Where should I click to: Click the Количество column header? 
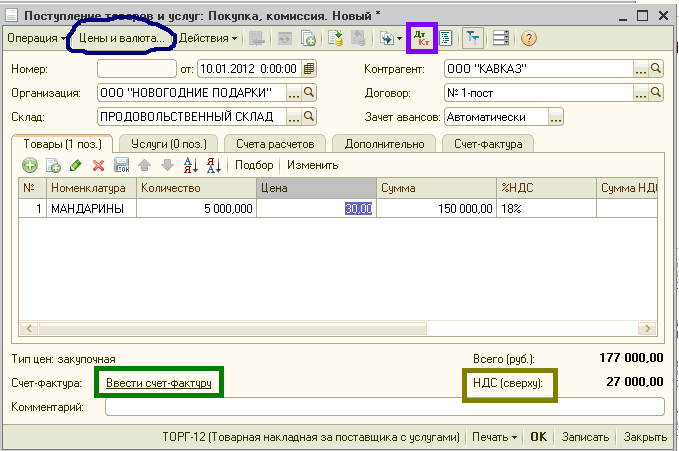tap(197, 188)
